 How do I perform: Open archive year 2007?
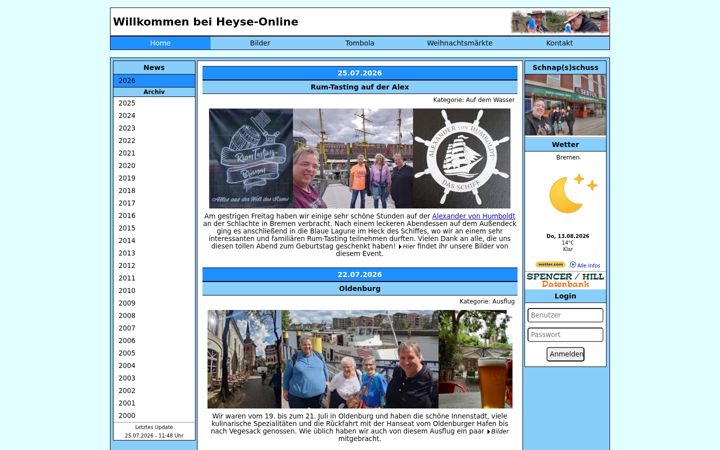coord(154,328)
